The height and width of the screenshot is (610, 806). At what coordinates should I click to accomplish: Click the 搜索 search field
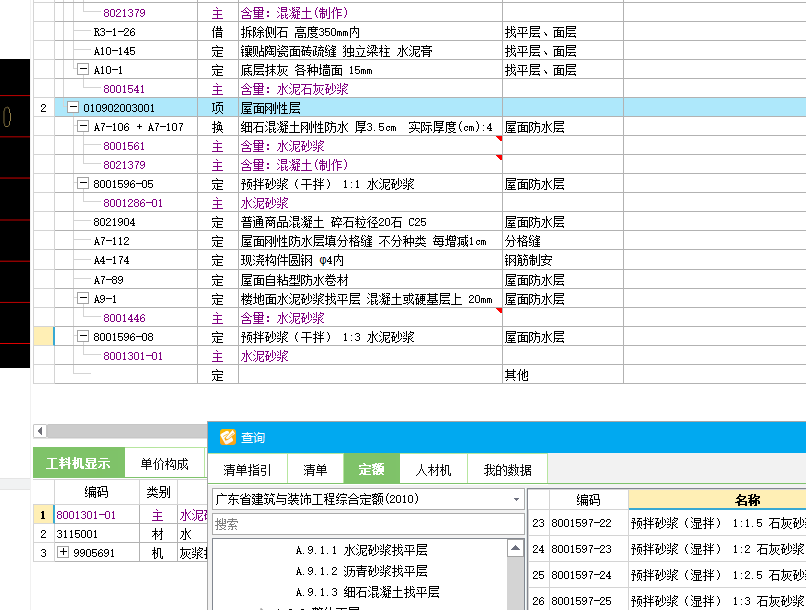pyautogui.click(x=368, y=524)
